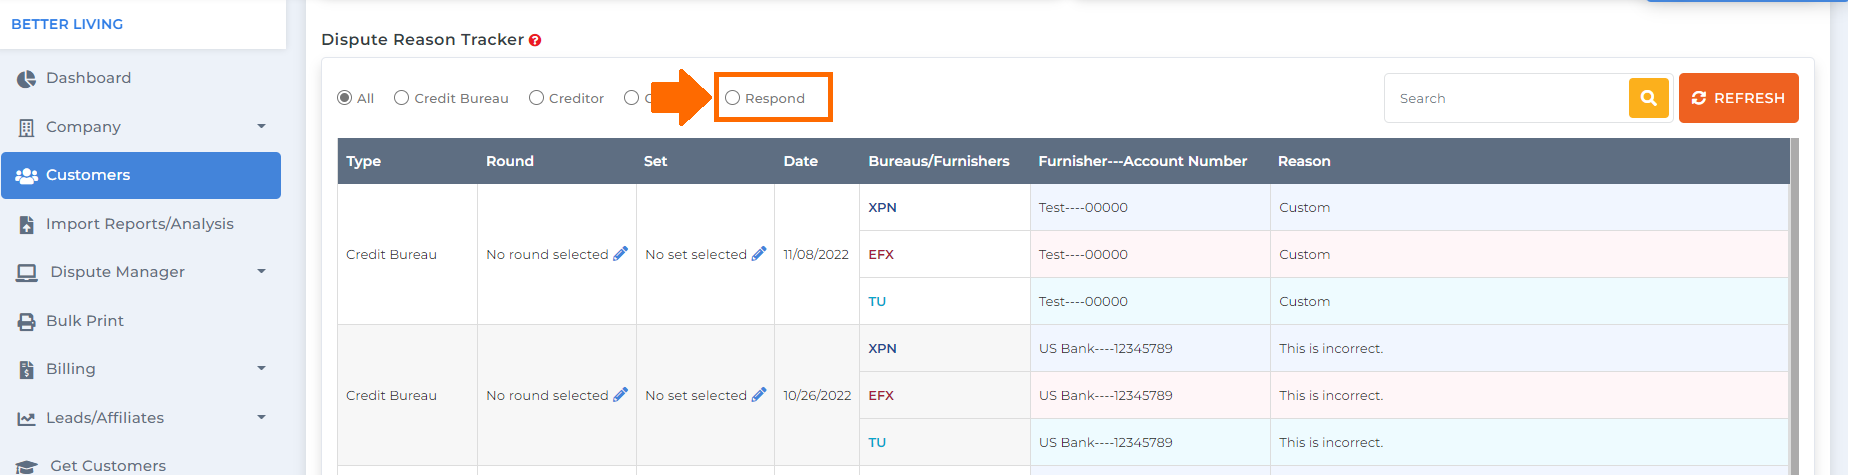Open Bulk Print in the sidebar
The height and width of the screenshot is (475, 1862).
(x=141, y=321)
